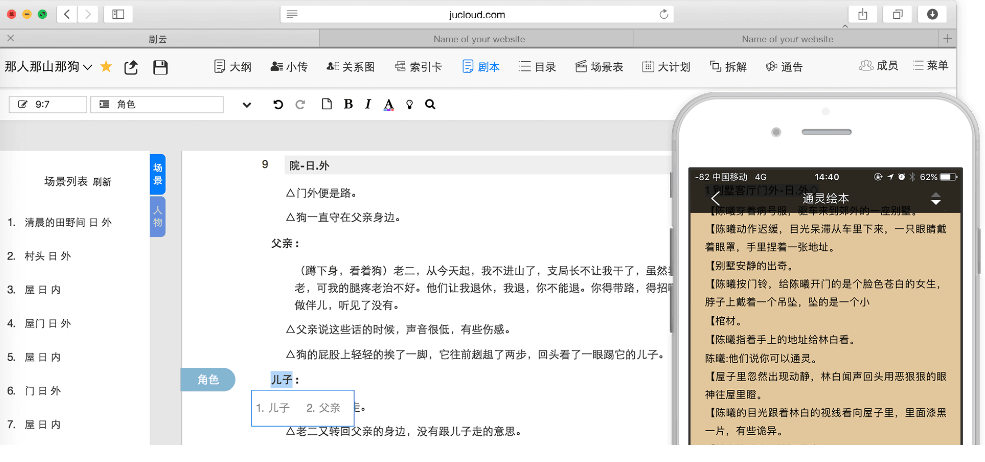
Task: Click the 角色 paragraph style field
Action: [157, 104]
